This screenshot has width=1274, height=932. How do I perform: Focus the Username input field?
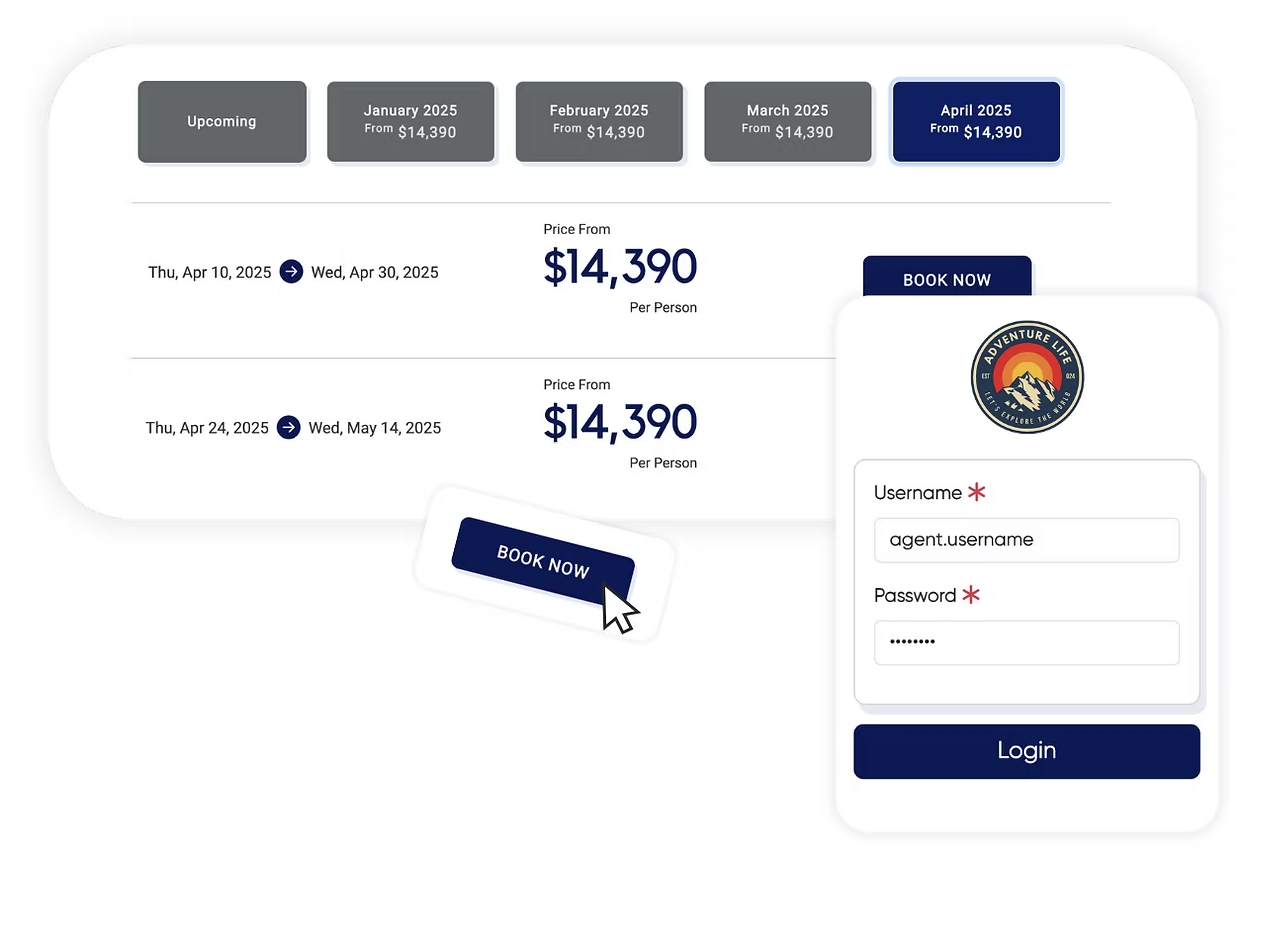click(1026, 540)
